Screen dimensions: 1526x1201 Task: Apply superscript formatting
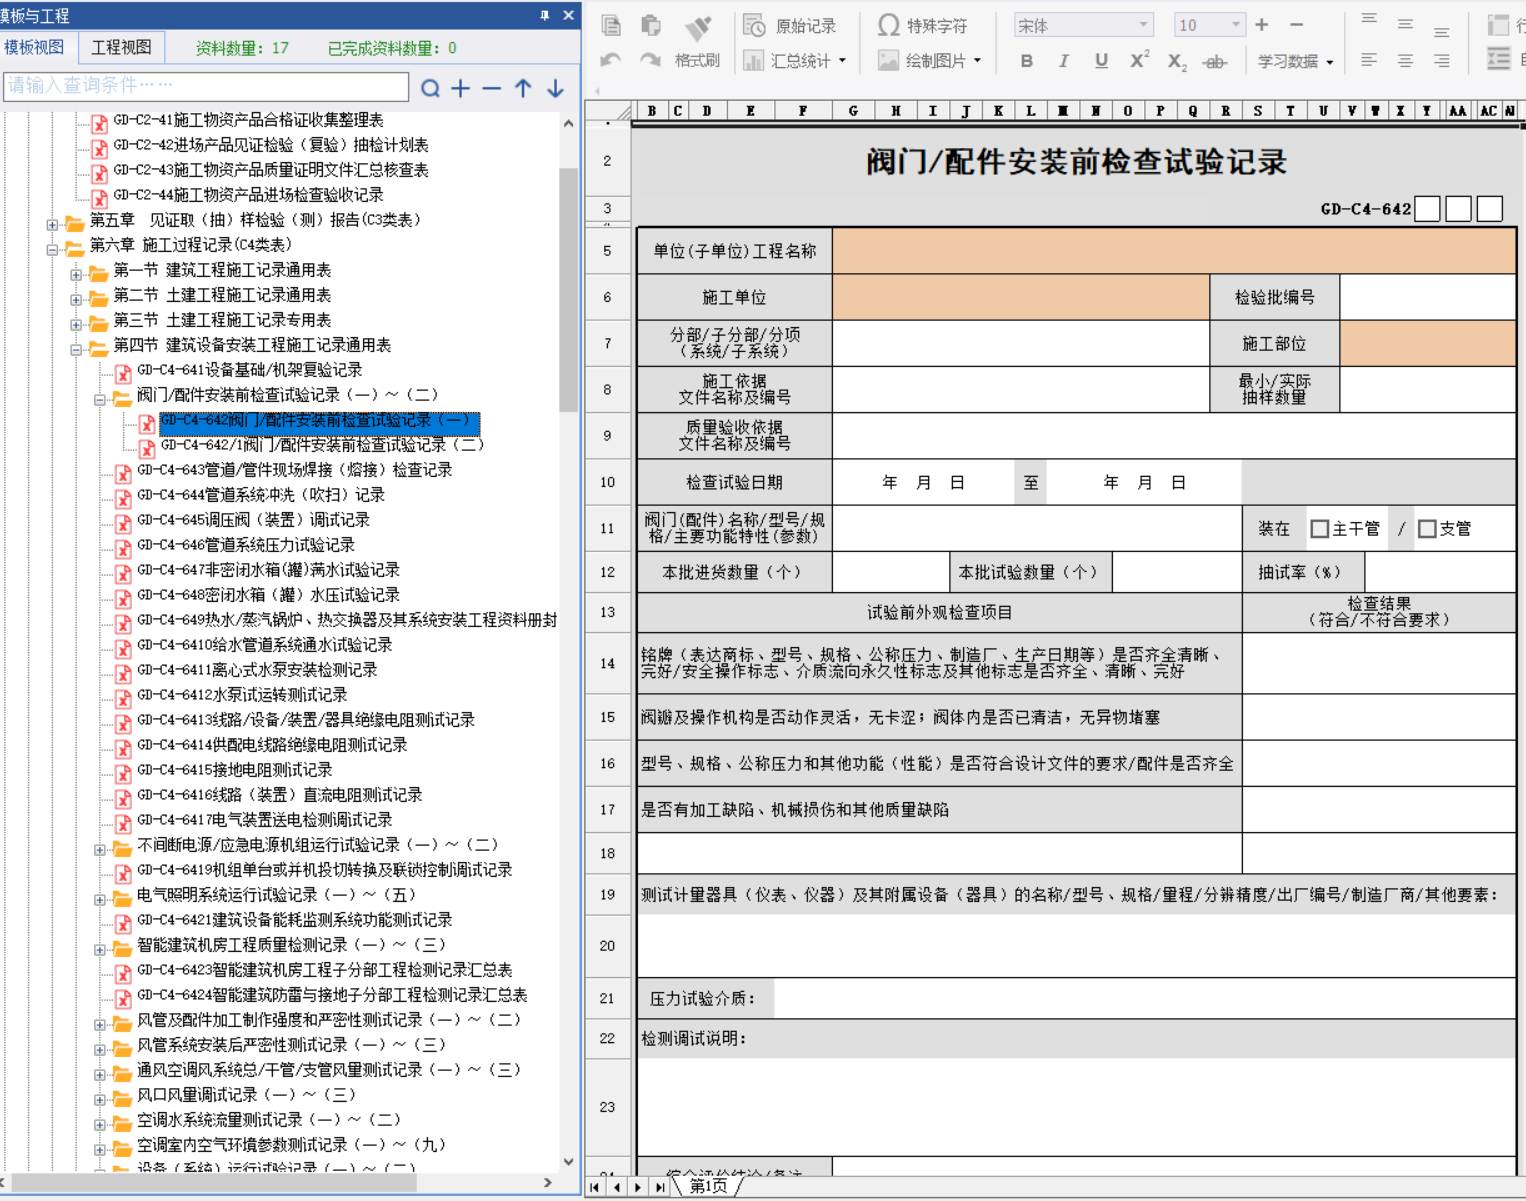(1139, 60)
